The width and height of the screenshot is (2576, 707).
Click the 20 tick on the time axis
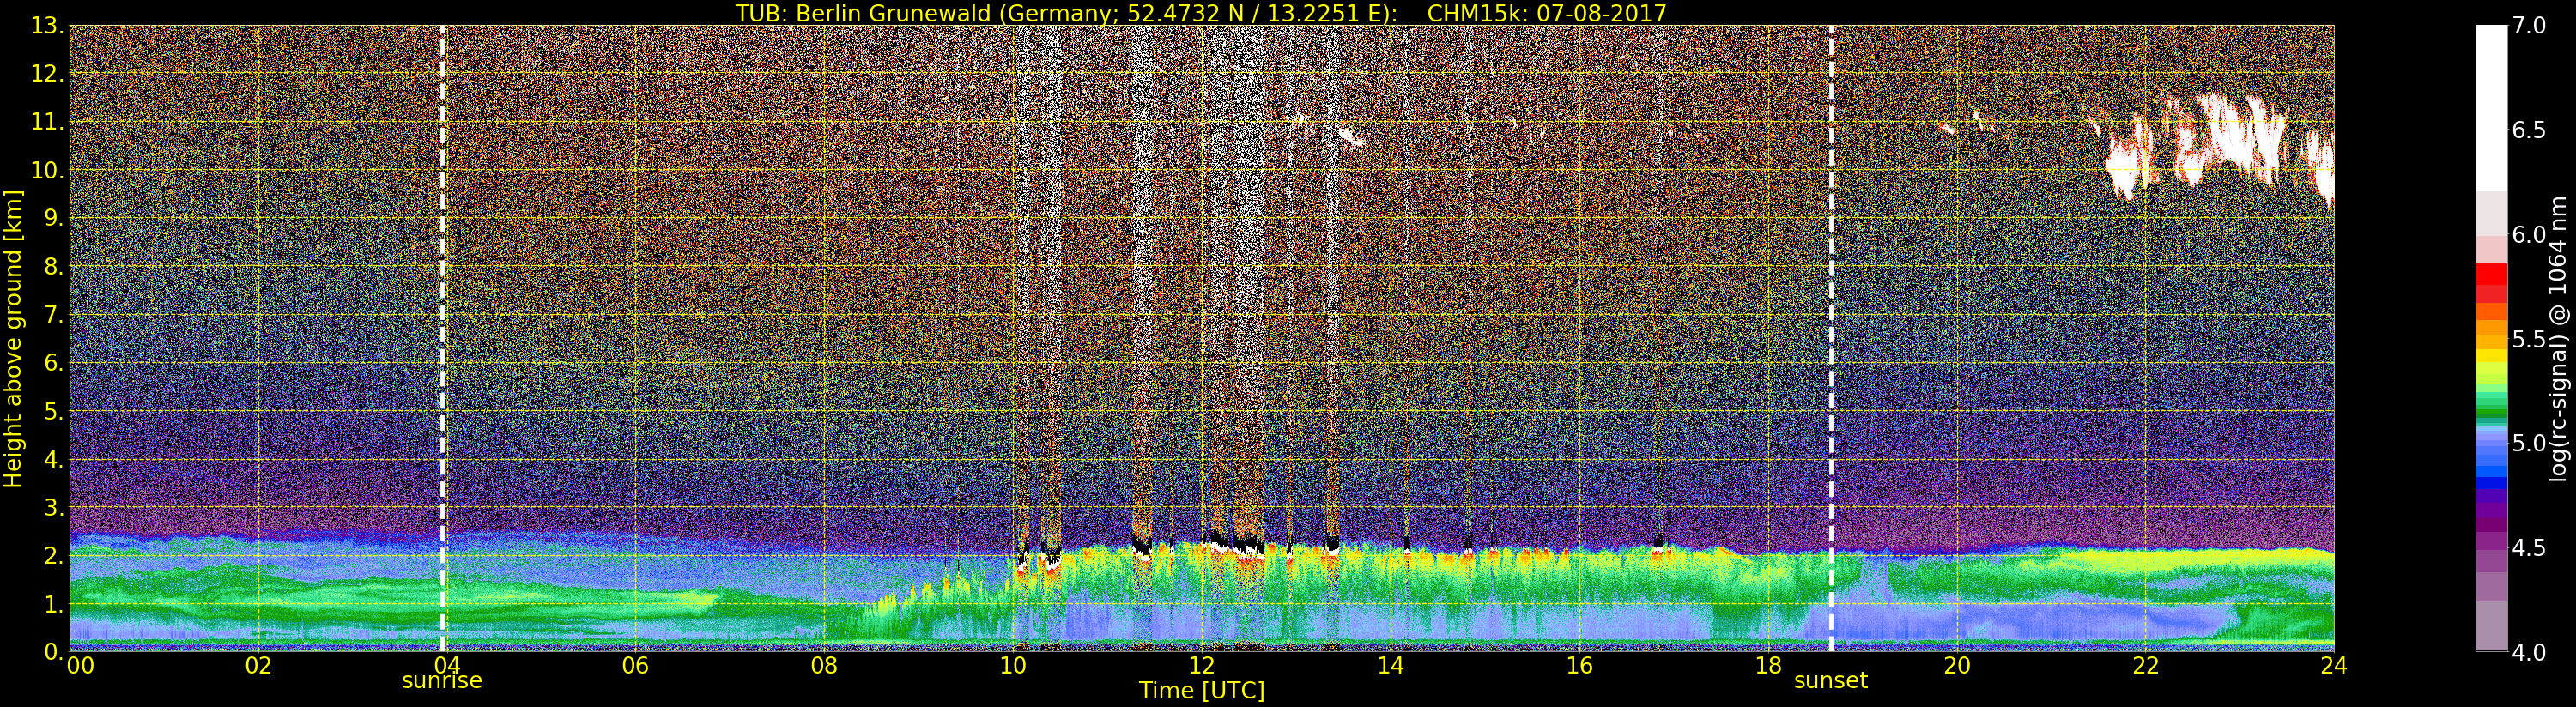(x=1956, y=666)
